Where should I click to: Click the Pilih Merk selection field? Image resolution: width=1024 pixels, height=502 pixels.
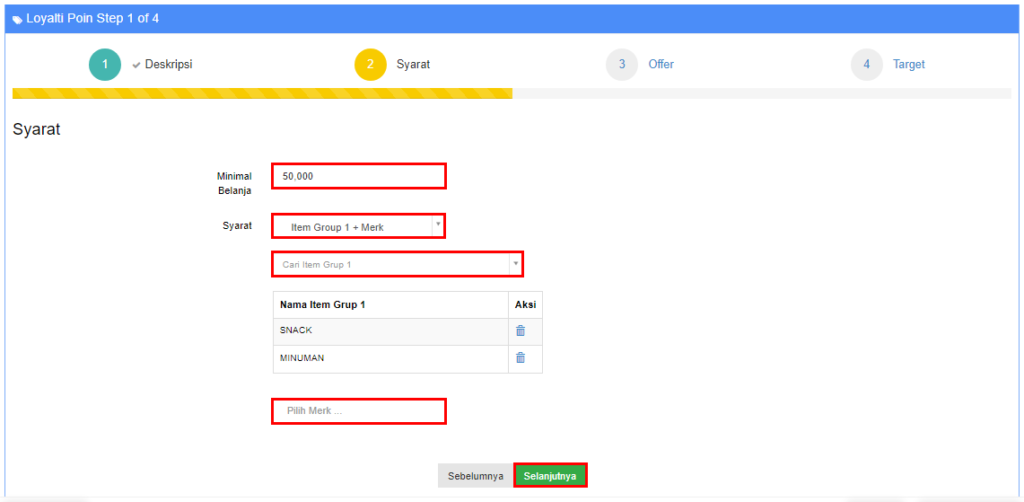(358, 411)
